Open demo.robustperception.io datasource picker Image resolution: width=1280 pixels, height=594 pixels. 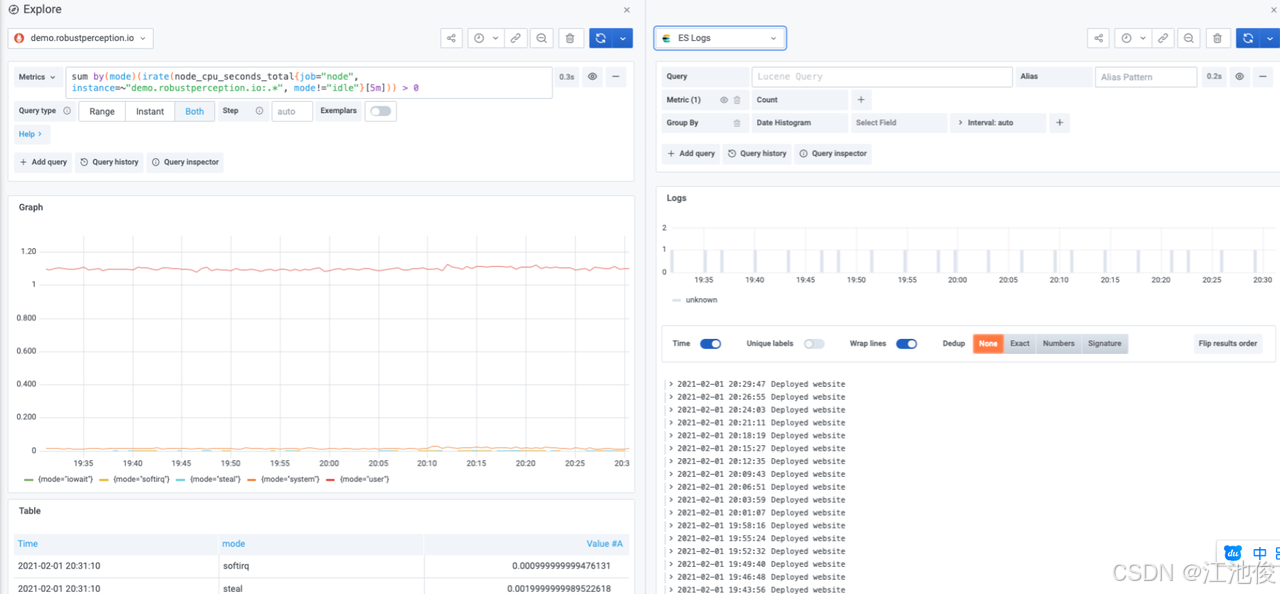point(81,38)
